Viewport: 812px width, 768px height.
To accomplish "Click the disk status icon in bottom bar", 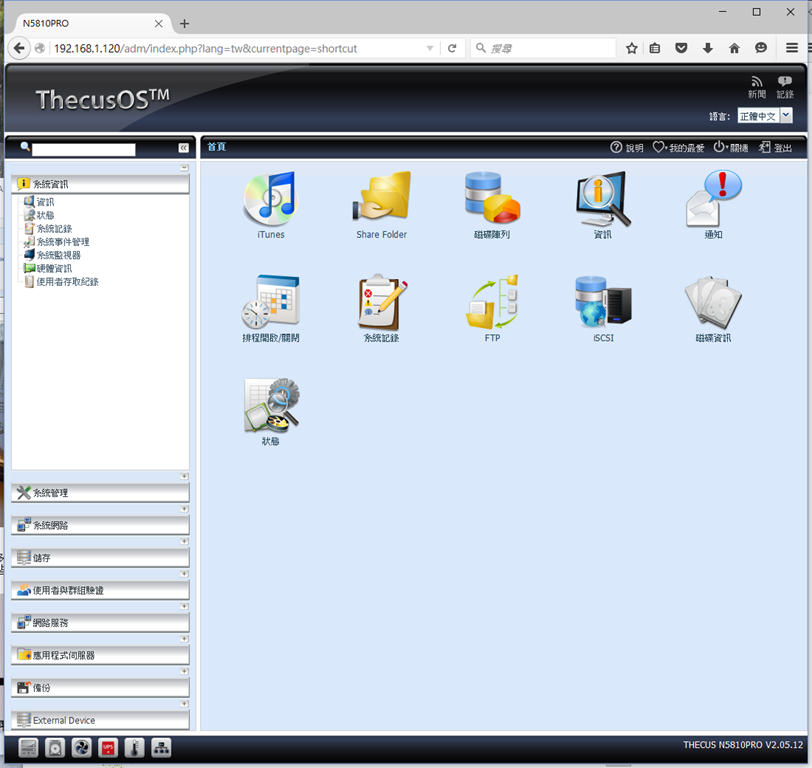I will 55,748.
